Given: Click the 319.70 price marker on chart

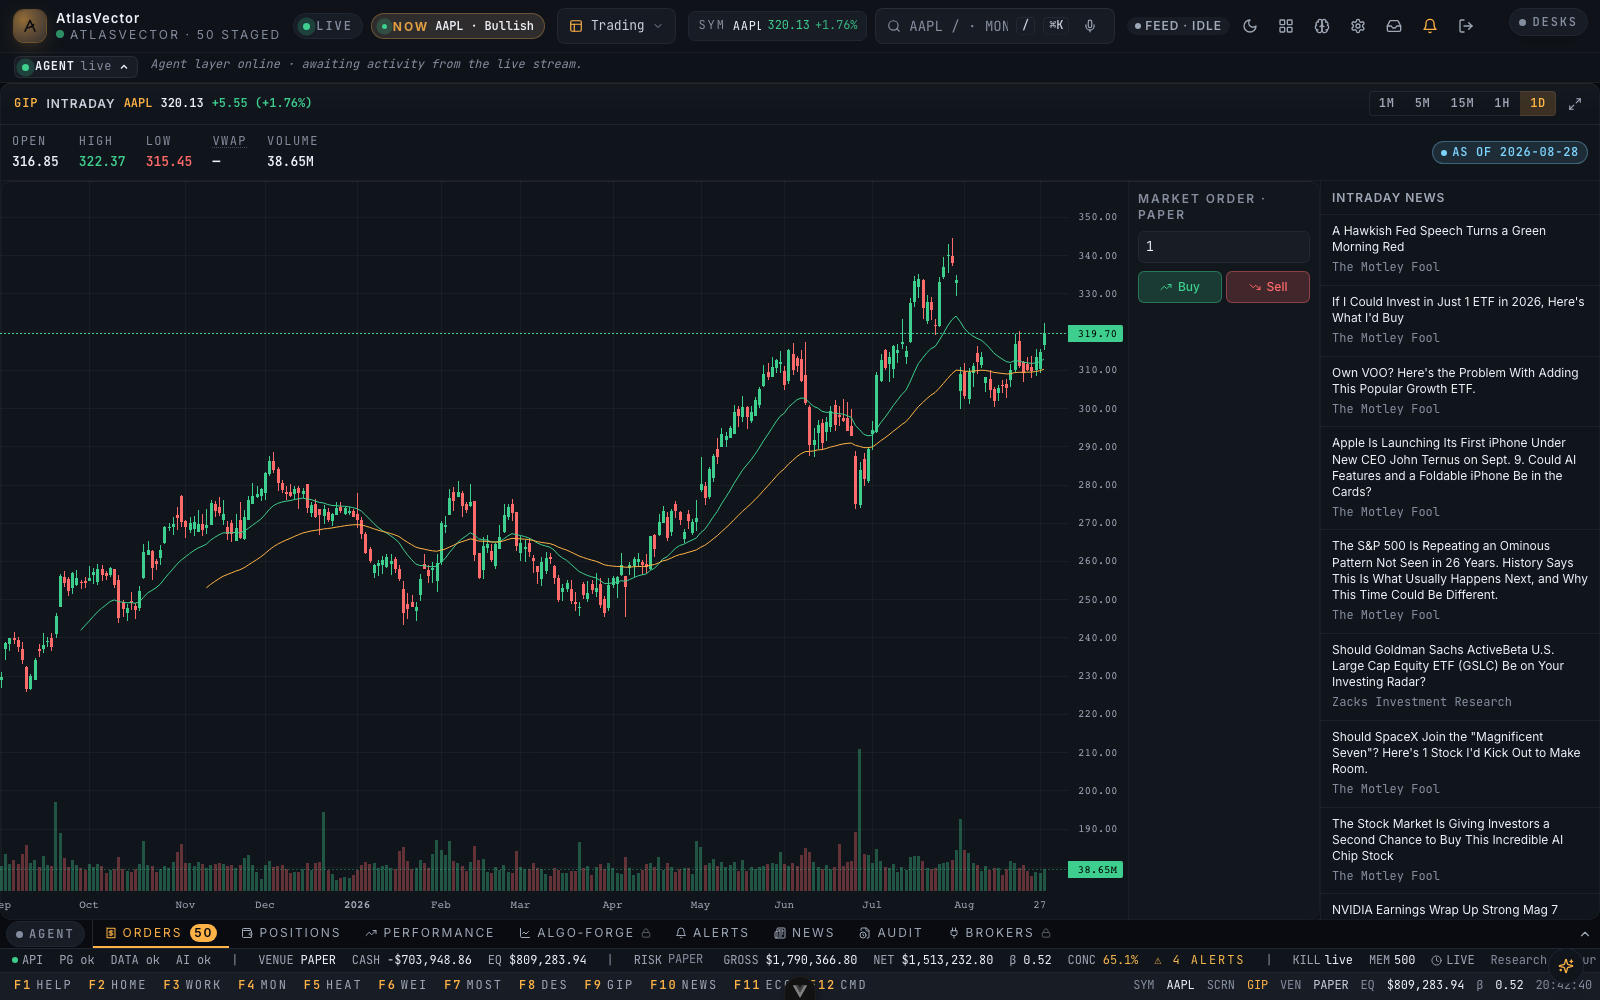Looking at the screenshot, I should click(x=1096, y=334).
